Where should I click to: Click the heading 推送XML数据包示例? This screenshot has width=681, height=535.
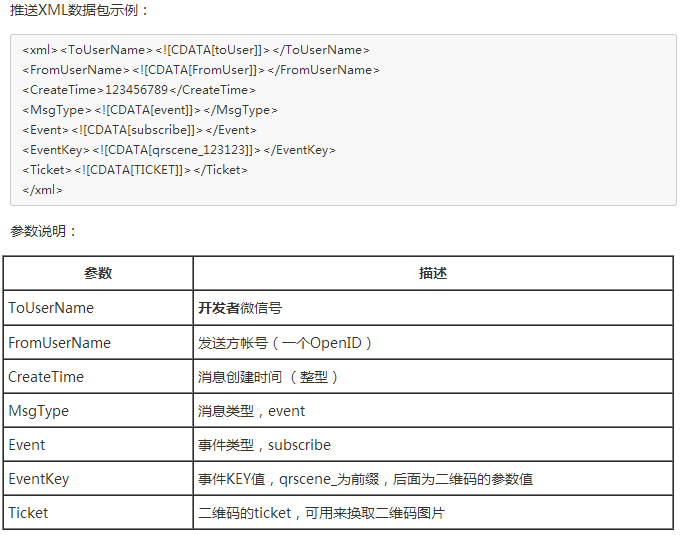coord(80,10)
